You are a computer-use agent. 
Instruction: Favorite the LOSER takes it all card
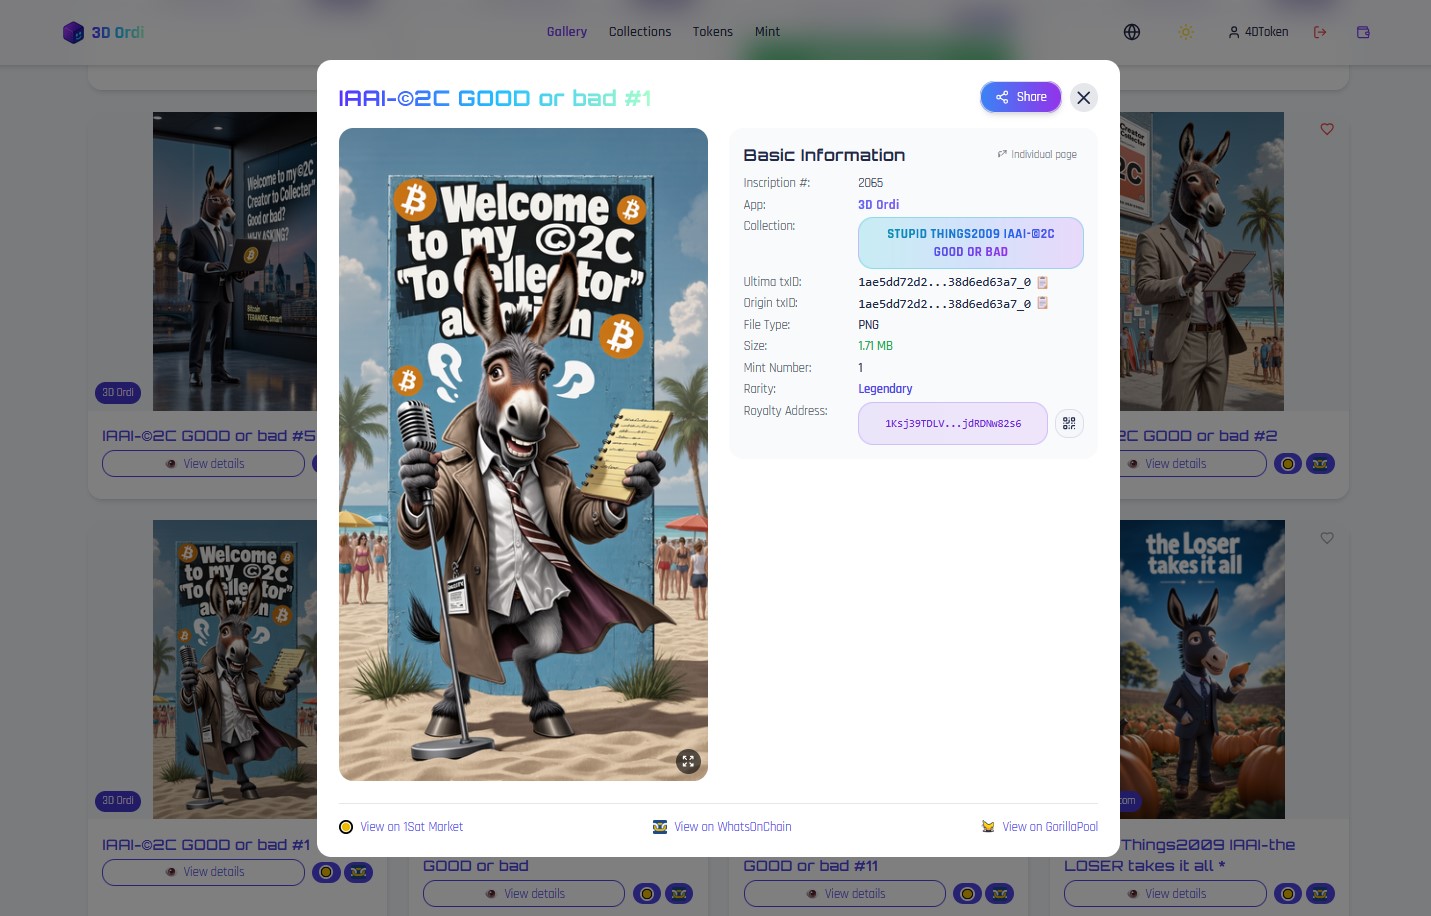(x=1327, y=538)
